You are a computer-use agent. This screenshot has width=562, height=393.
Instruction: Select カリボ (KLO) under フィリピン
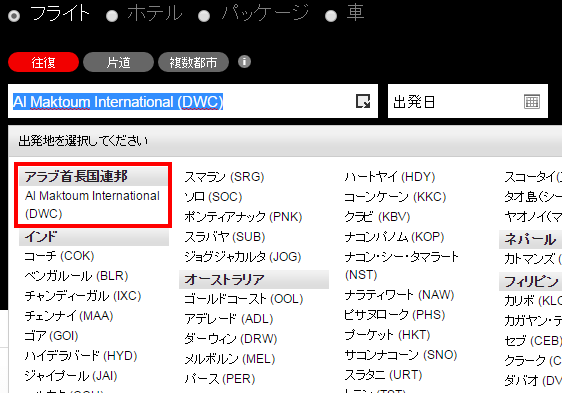(x=533, y=300)
